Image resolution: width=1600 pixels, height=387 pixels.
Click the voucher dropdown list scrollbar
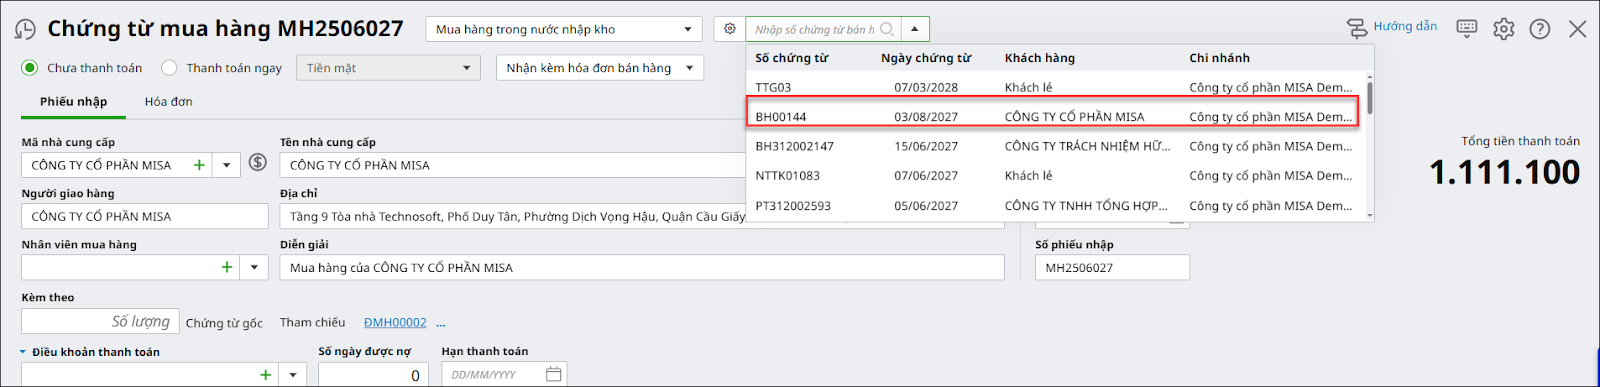click(x=1370, y=97)
